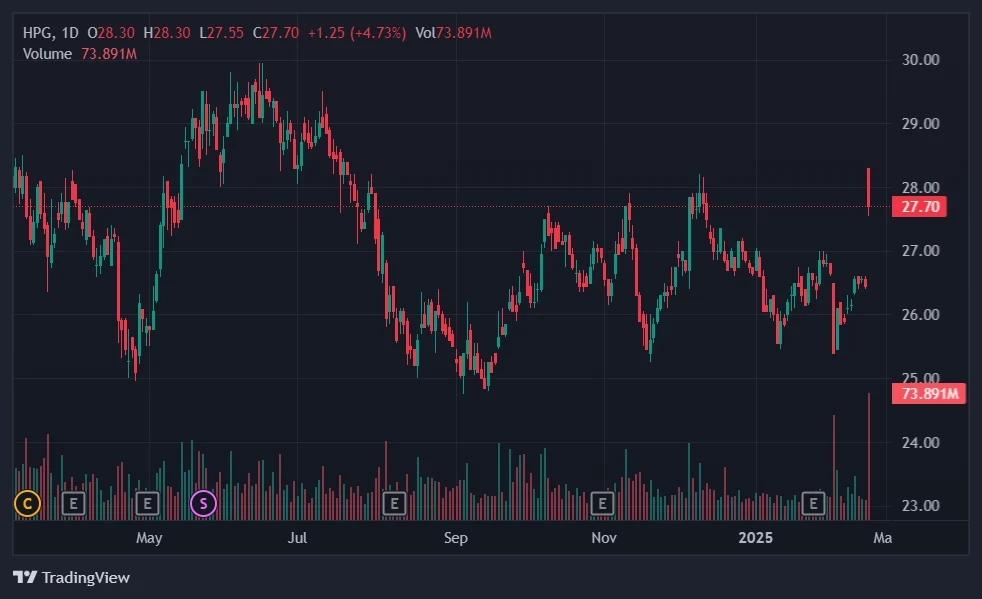Viewport: 982px width, 599px height.
Task: Click the May label on time axis
Action: point(149,538)
